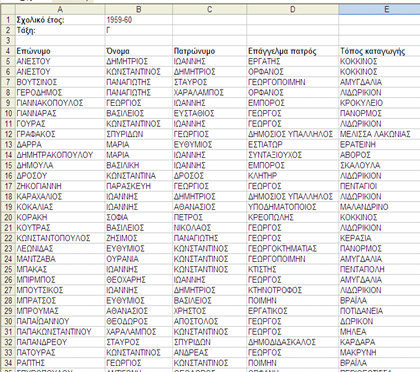Click surname cell 'ΔΑΡΡΑ'
420x372 pixels.
[x=60, y=145]
